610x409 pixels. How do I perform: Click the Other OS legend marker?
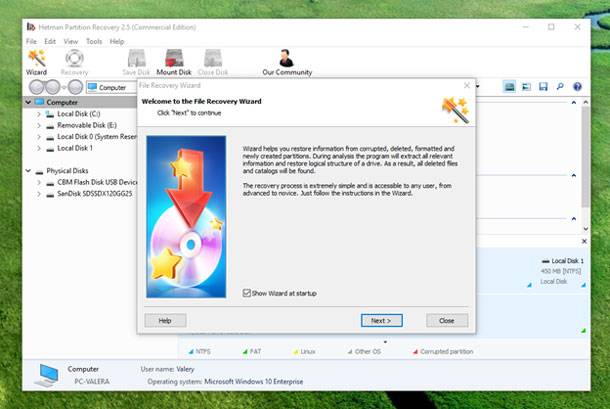pos(350,352)
